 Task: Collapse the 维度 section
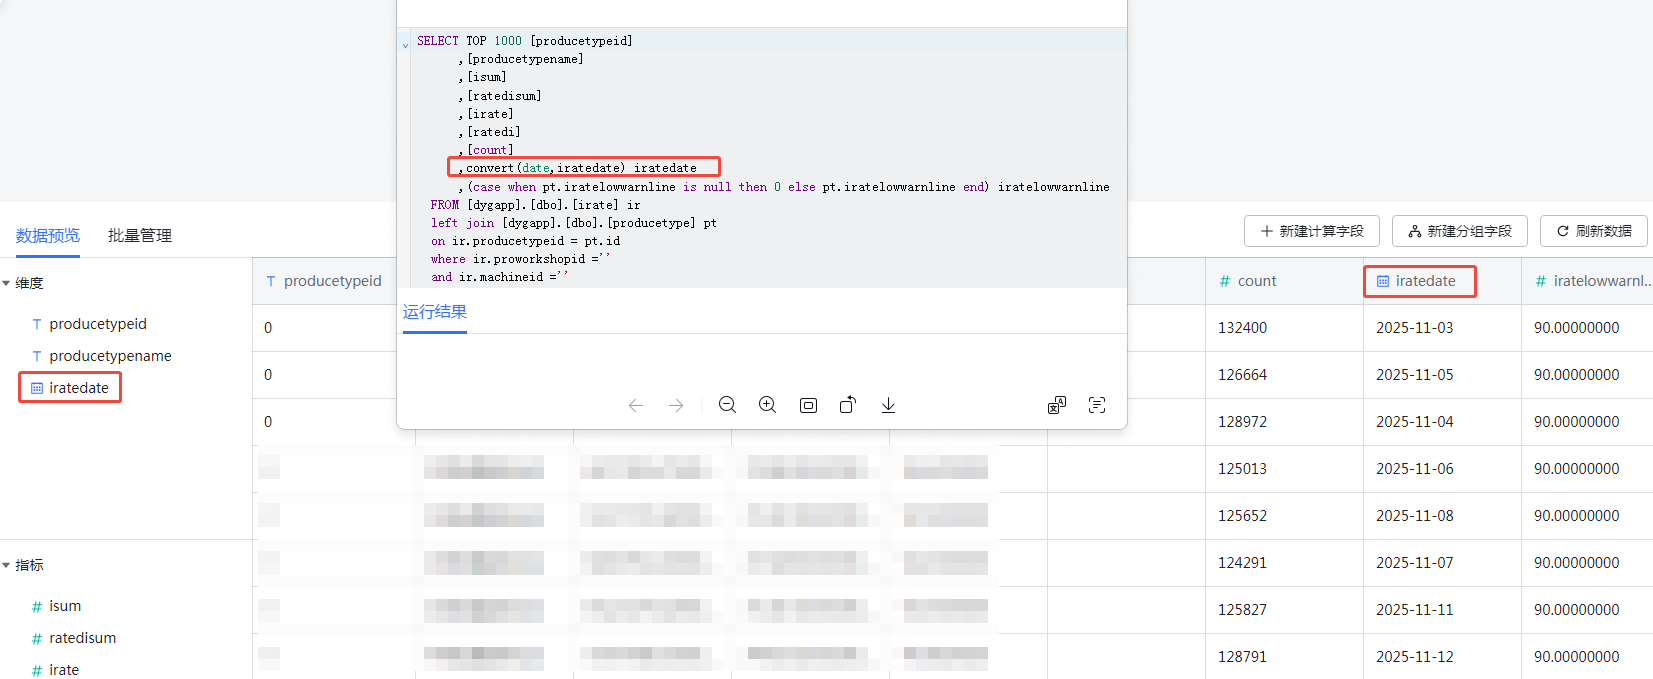pos(7,284)
